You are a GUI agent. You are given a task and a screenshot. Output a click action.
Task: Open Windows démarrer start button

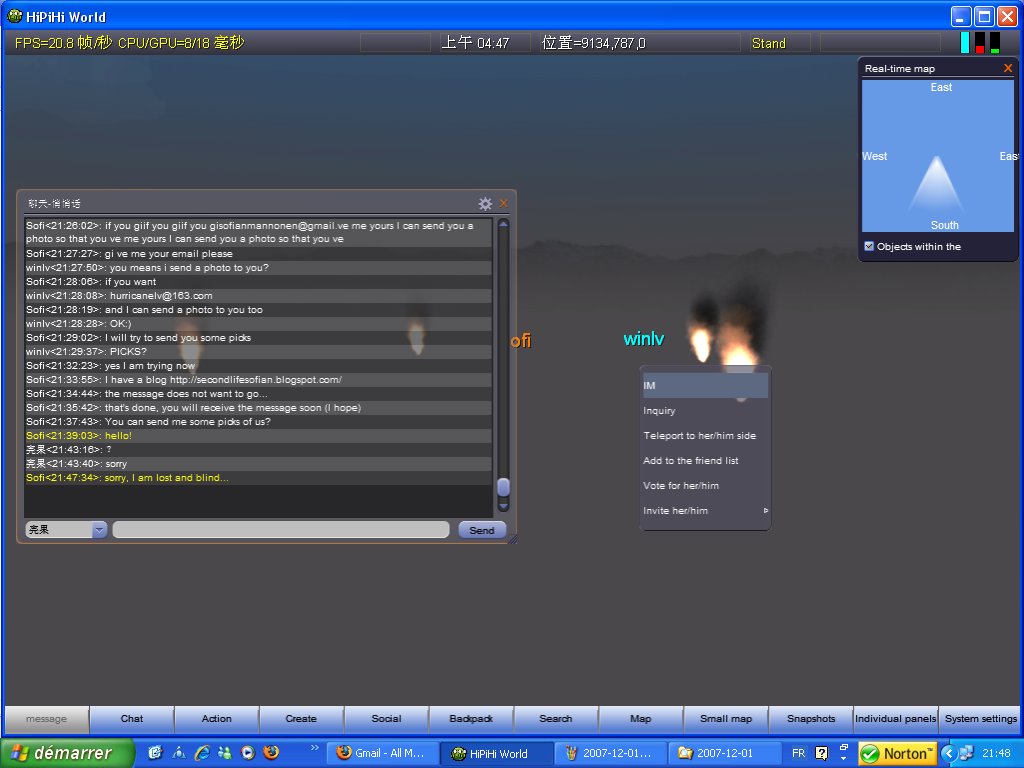(67, 753)
